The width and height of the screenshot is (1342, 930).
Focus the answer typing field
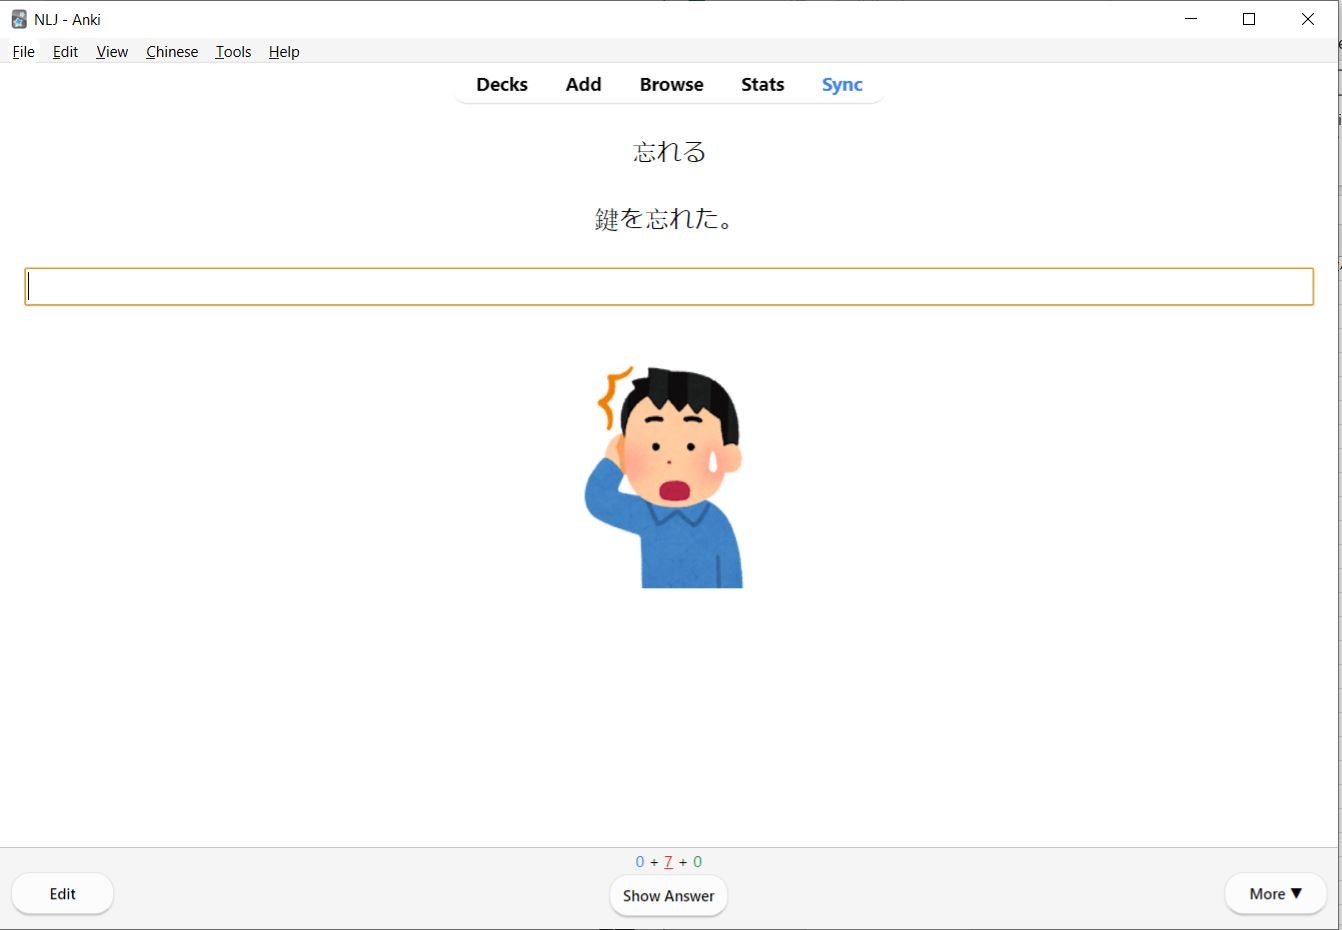click(x=669, y=287)
